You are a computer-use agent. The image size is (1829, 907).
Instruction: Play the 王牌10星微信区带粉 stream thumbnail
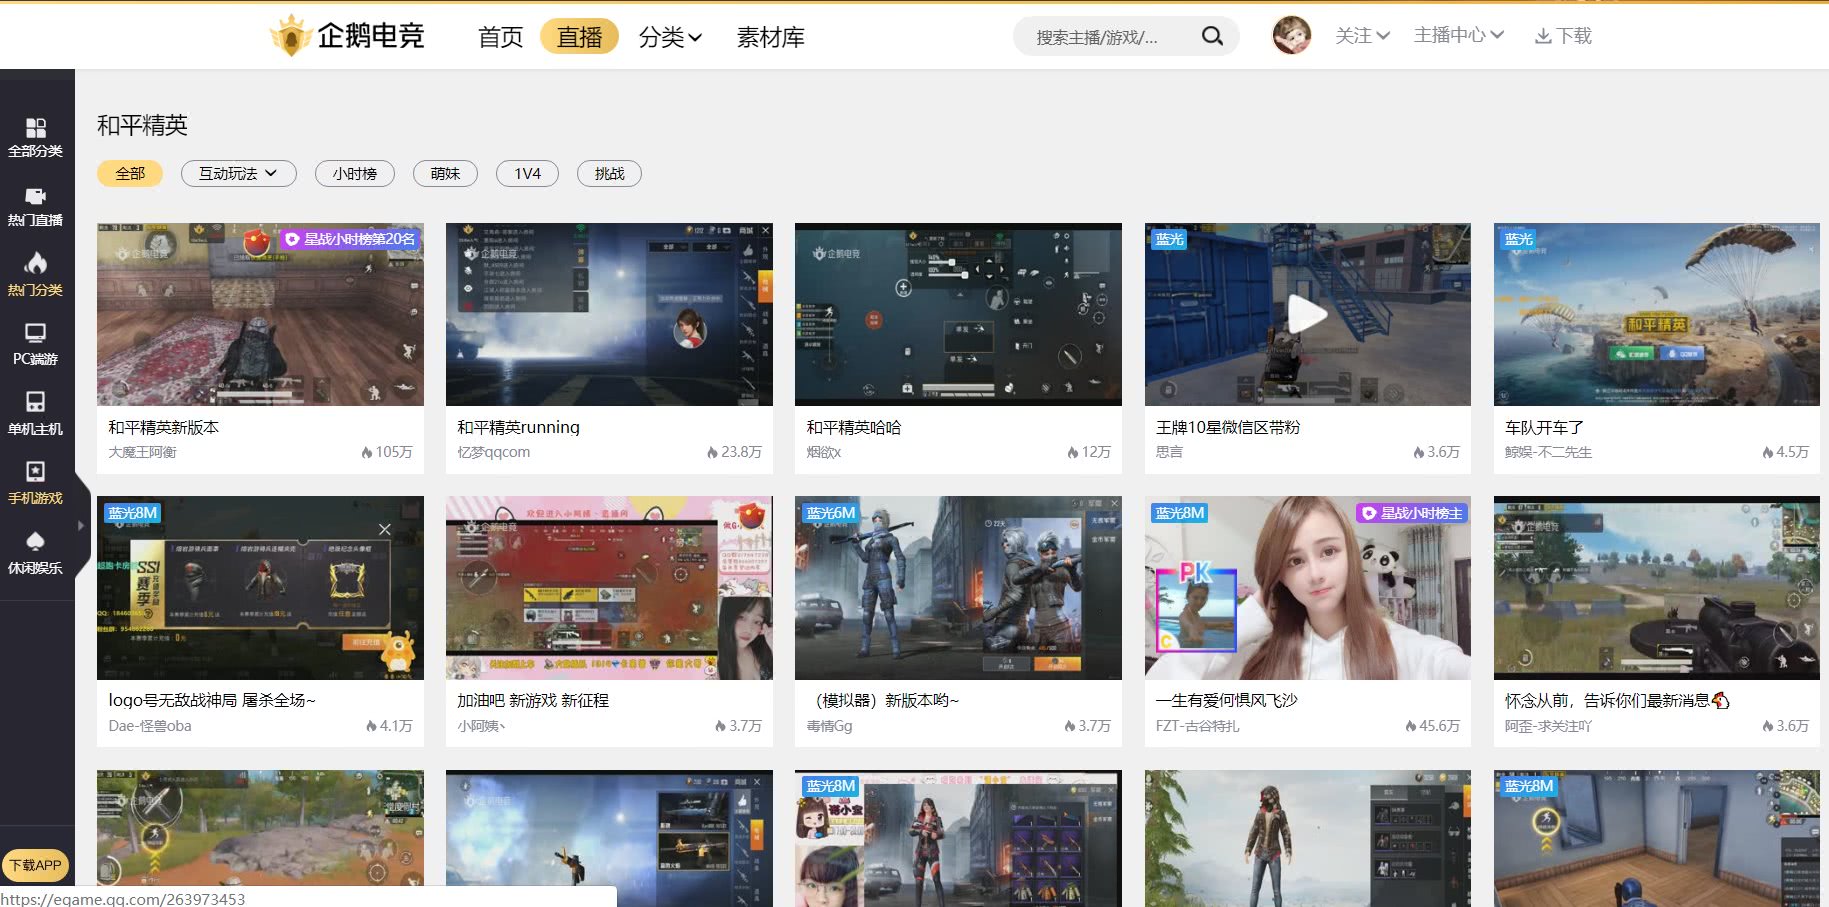click(1307, 314)
